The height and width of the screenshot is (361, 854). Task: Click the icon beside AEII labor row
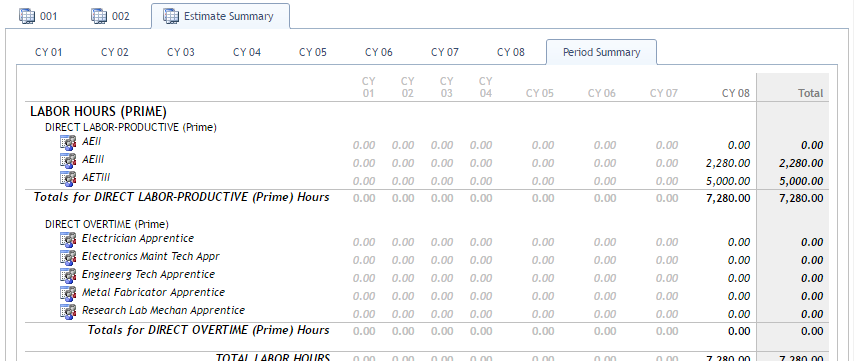click(x=68, y=143)
